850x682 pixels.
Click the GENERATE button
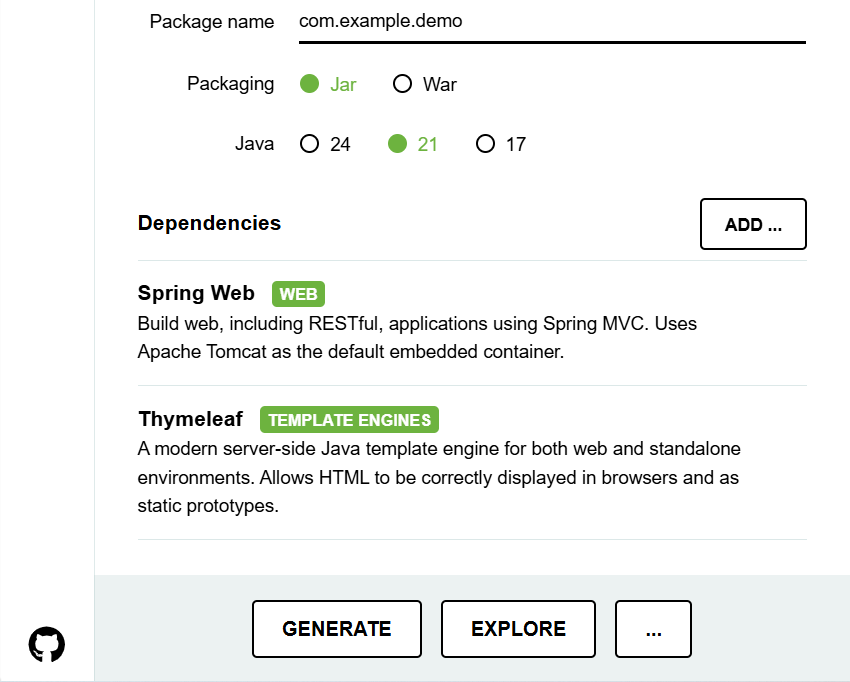[x=337, y=629]
